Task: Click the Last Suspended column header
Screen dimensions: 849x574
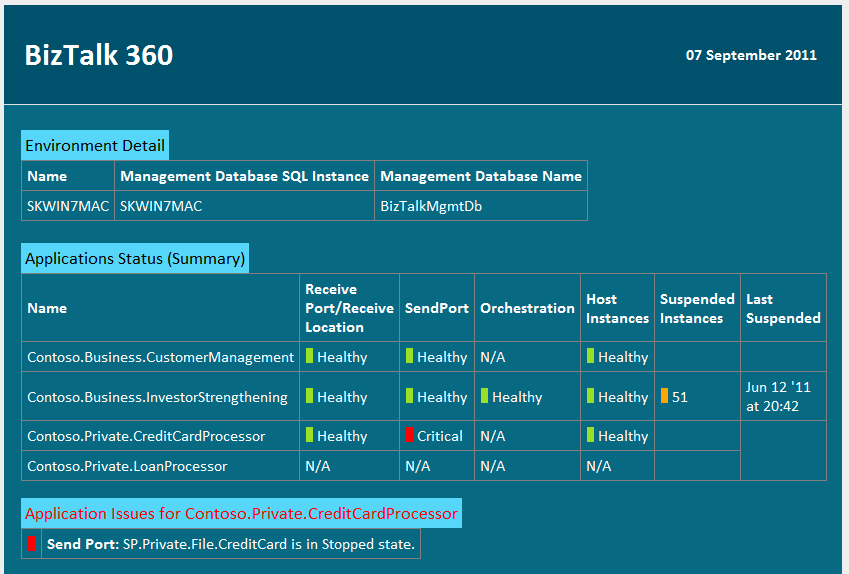Action: (x=783, y=308)
